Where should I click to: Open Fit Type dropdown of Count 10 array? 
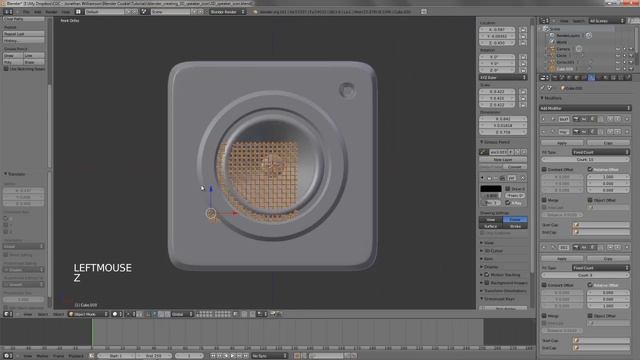pos(600,152)
